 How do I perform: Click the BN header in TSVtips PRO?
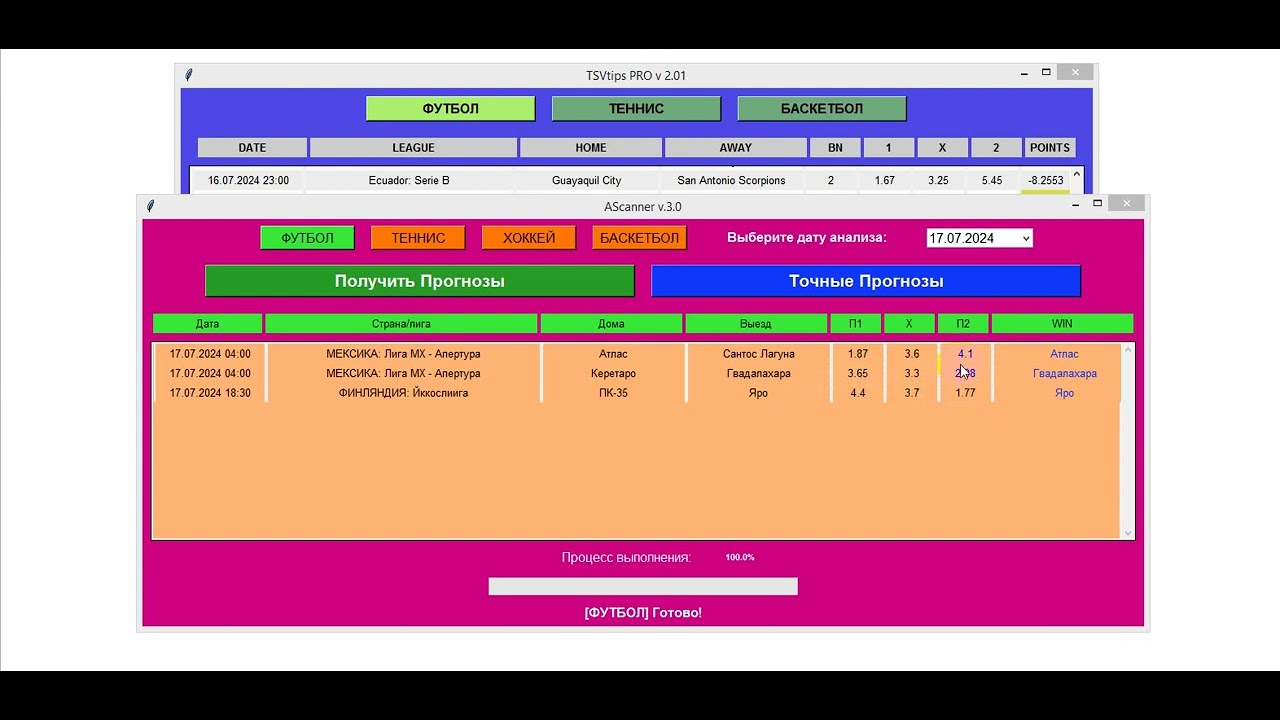(835, 148)
